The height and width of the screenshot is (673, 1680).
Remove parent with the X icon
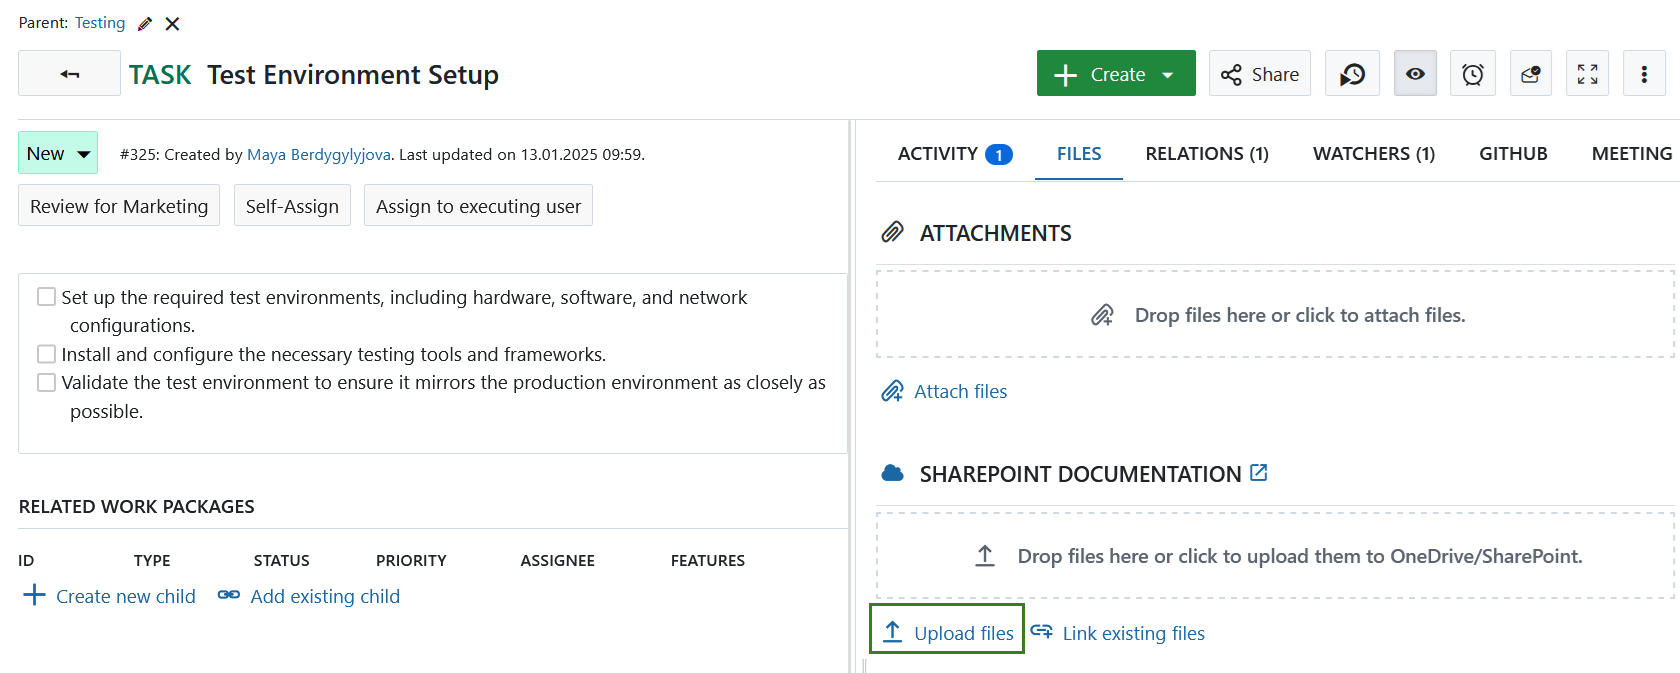click(172, 24)
